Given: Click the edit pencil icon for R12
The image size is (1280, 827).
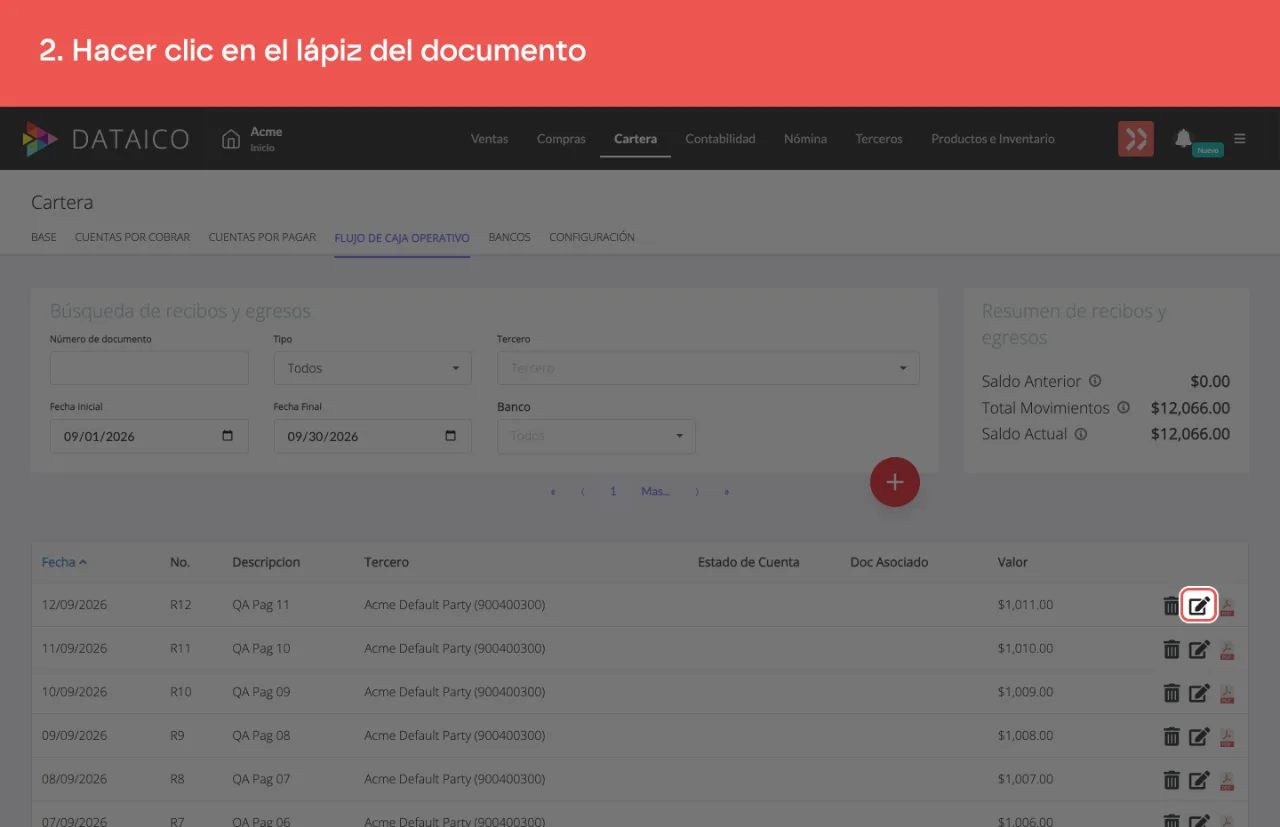Looking at the screenshot, I should 1199,605.
